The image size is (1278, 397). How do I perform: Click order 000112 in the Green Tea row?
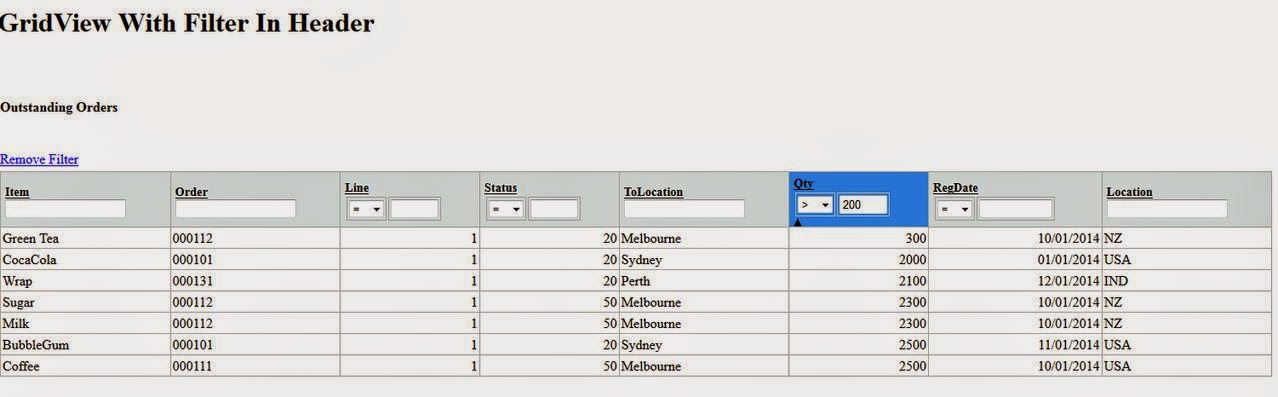(193, 239)
